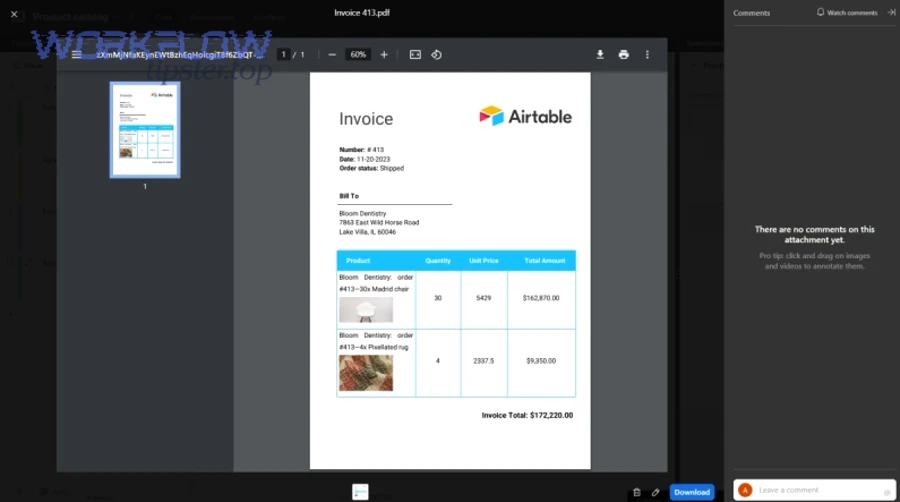Select page 1 thumbnail in sidebar
Screen dimensions: 900x502
[145, 130]
